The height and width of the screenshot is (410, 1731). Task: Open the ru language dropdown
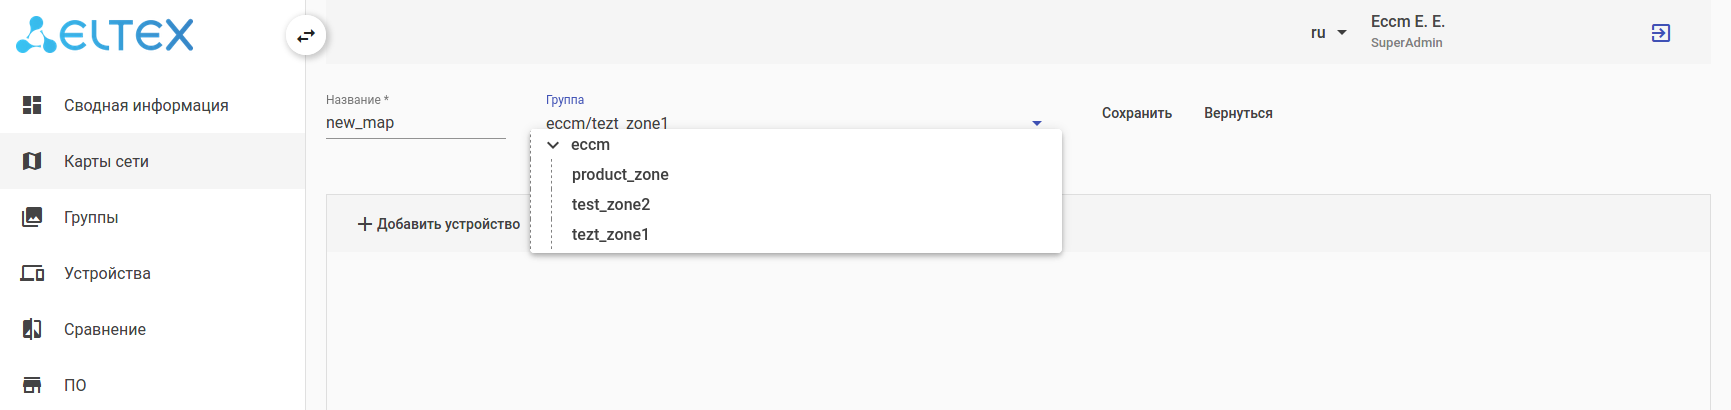pyautogui.click(x=1328, y=33)
